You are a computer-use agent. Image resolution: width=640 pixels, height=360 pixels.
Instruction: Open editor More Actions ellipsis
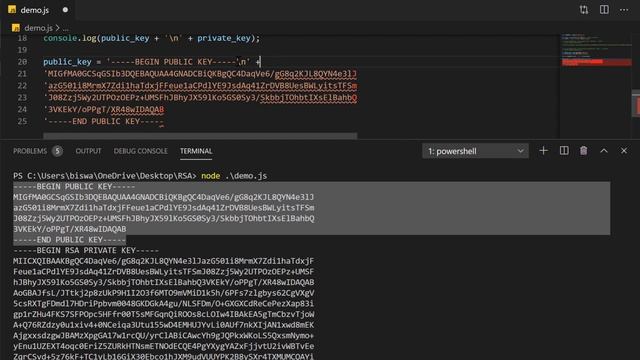tap(624, 10)
